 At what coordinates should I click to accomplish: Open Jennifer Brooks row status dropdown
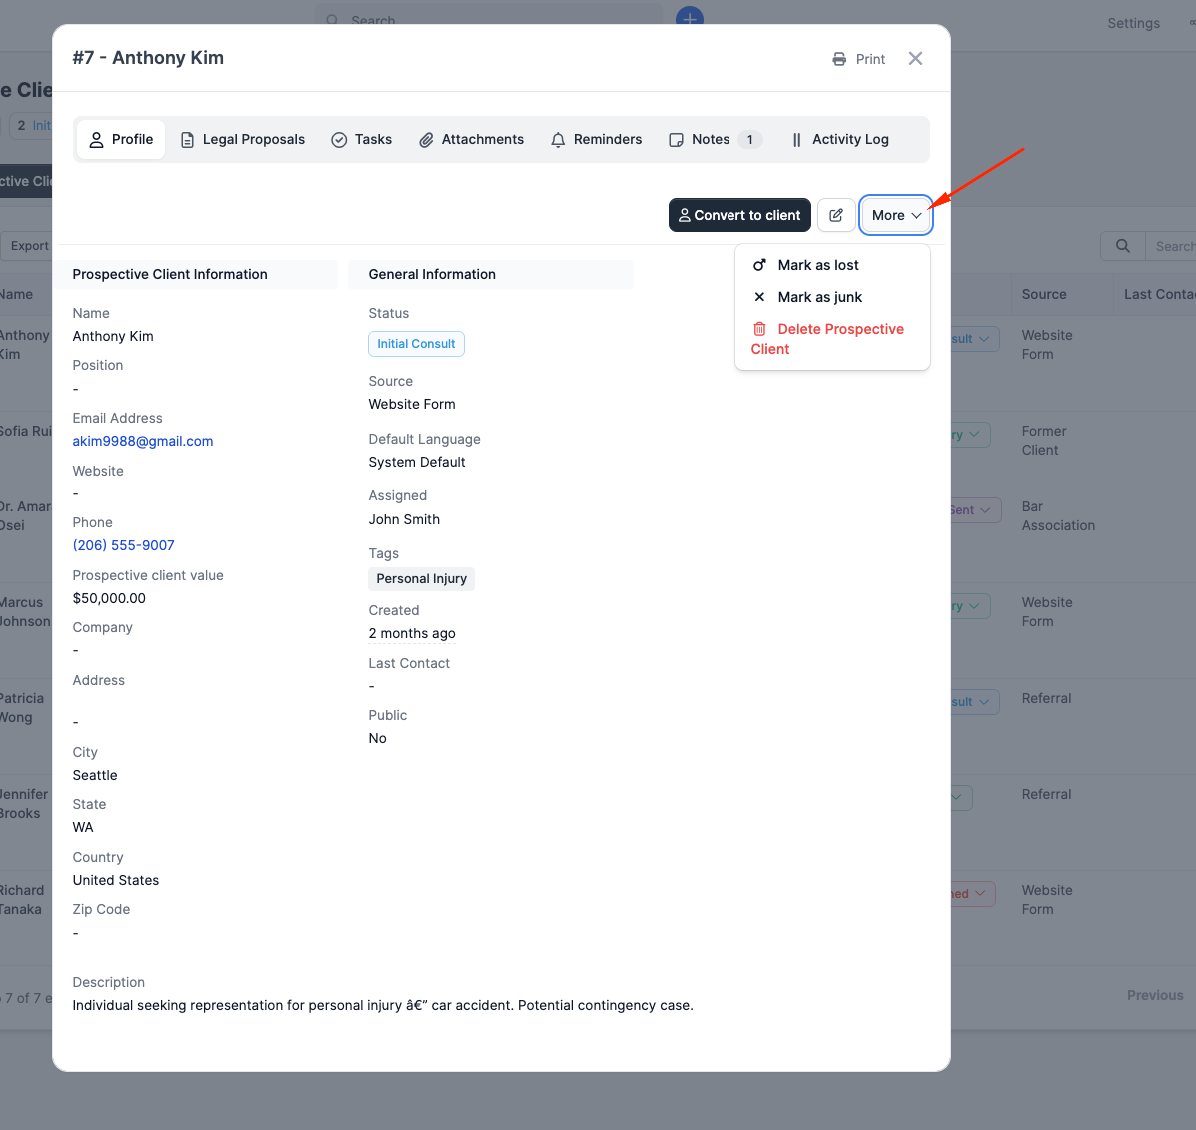[x=961, y=798]
